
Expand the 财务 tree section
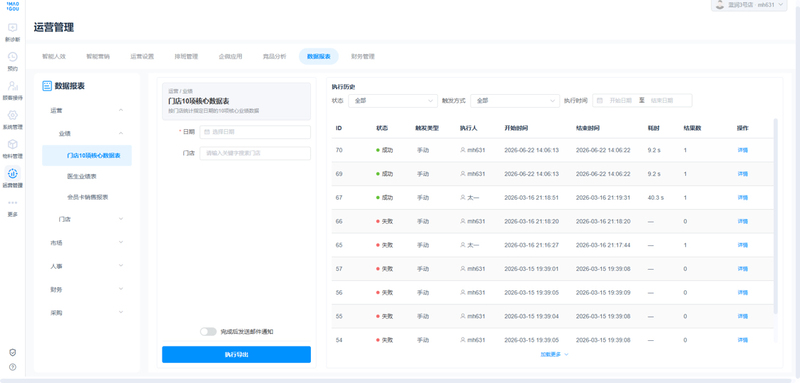121,289
